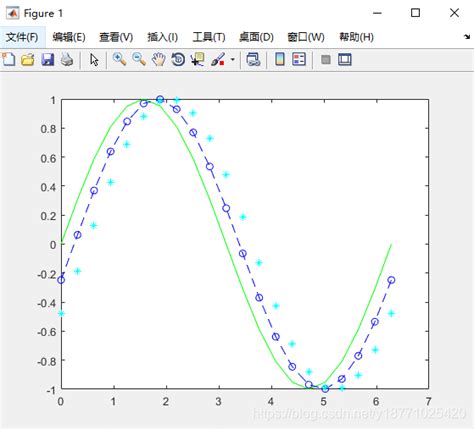Click the leftmost cyan star marker
The height and width of the screenshot is (429, 474).
point(61,314)
